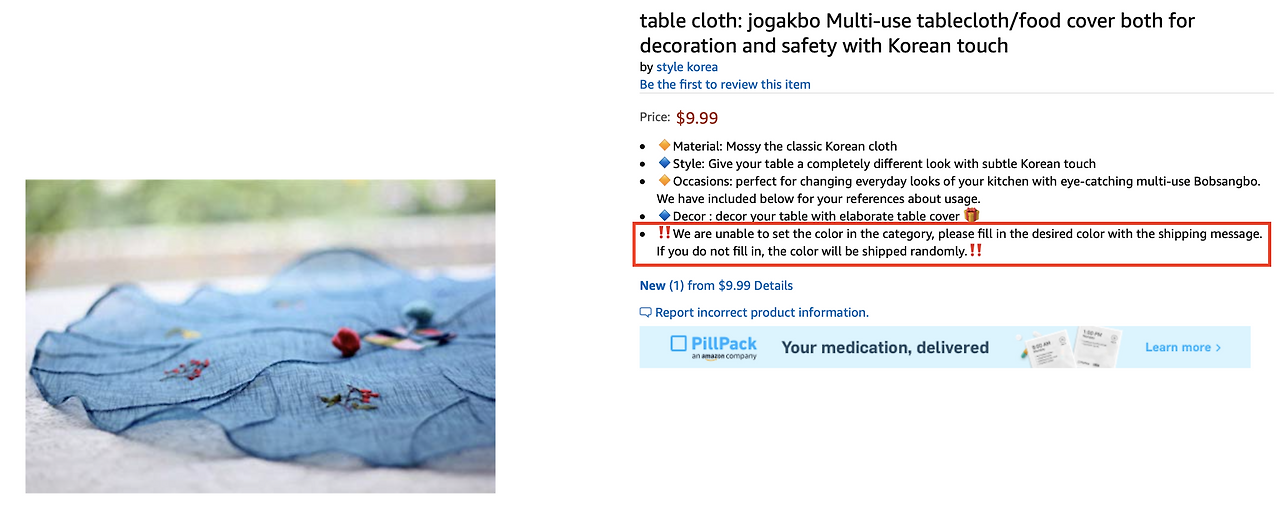Click the orange diamond beside Material

pyautogui.click(x=664, y=146)
